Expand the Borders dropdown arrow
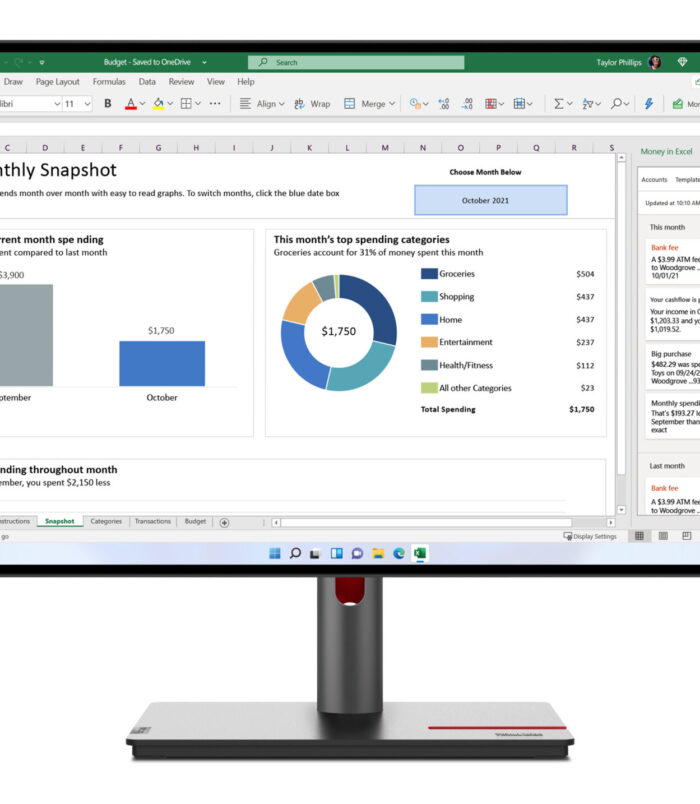 tap(198, 104)
